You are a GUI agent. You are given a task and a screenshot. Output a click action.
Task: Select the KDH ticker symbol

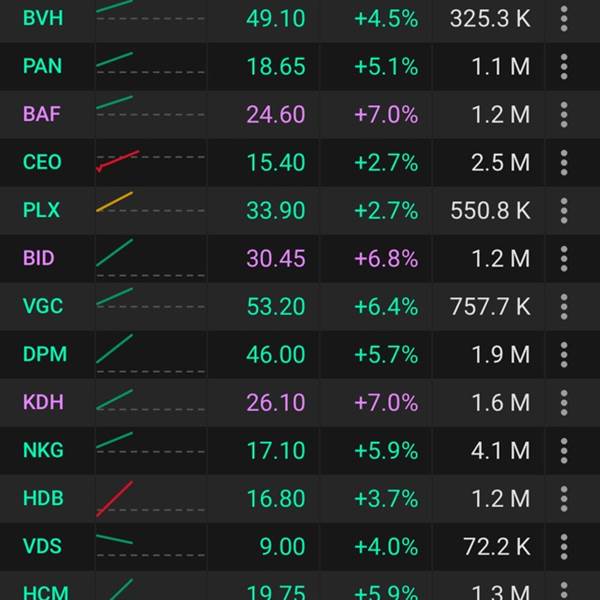coord(43,402)
